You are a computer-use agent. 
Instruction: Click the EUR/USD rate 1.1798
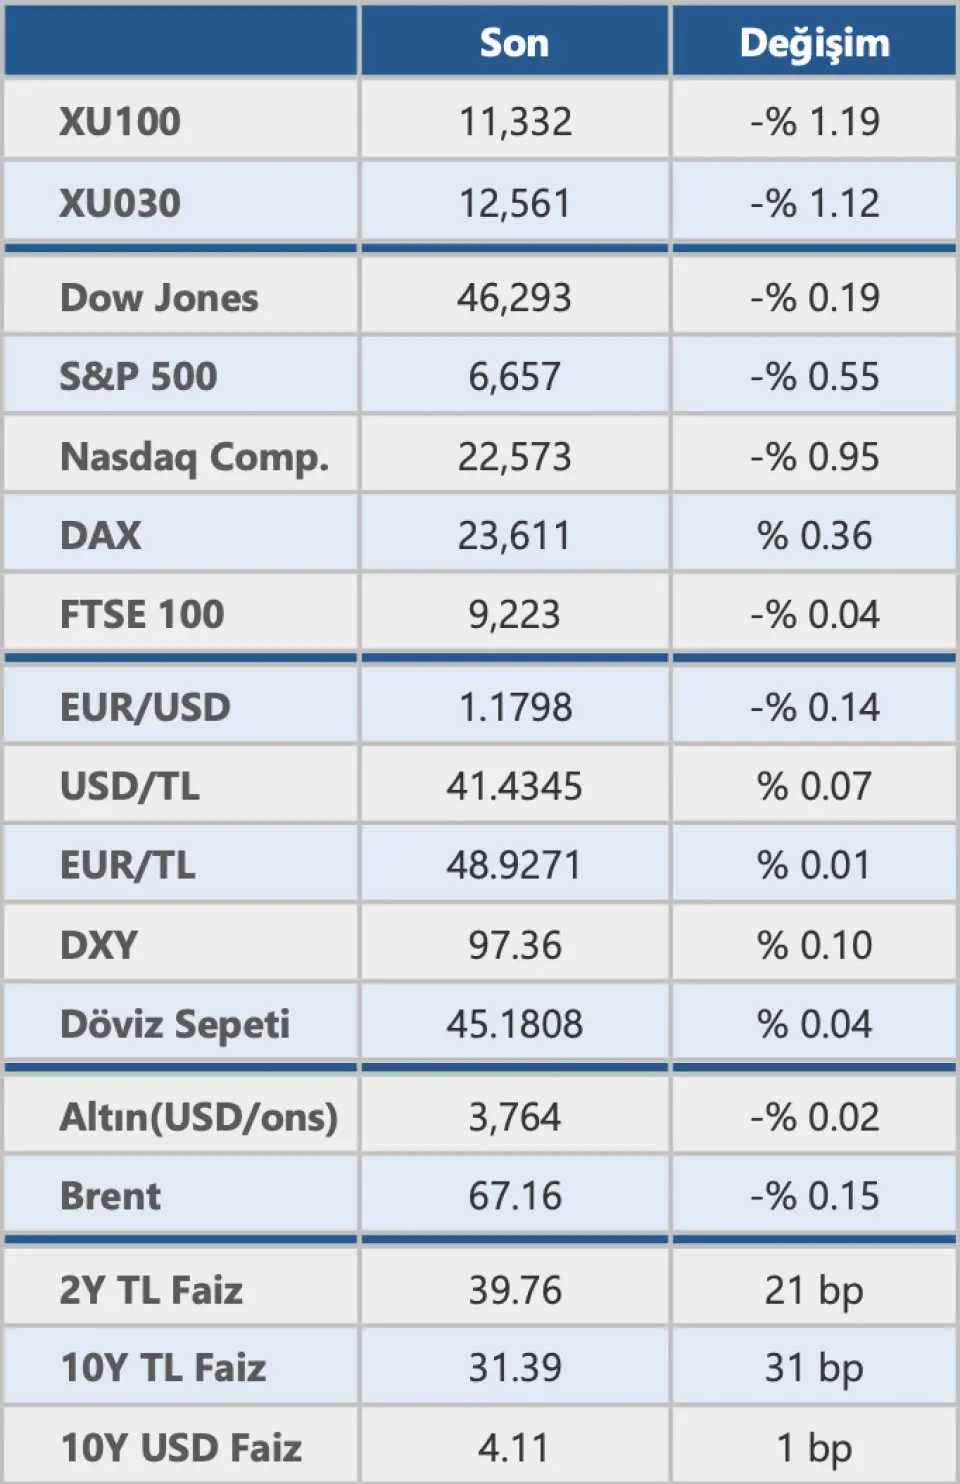point(514,708)
